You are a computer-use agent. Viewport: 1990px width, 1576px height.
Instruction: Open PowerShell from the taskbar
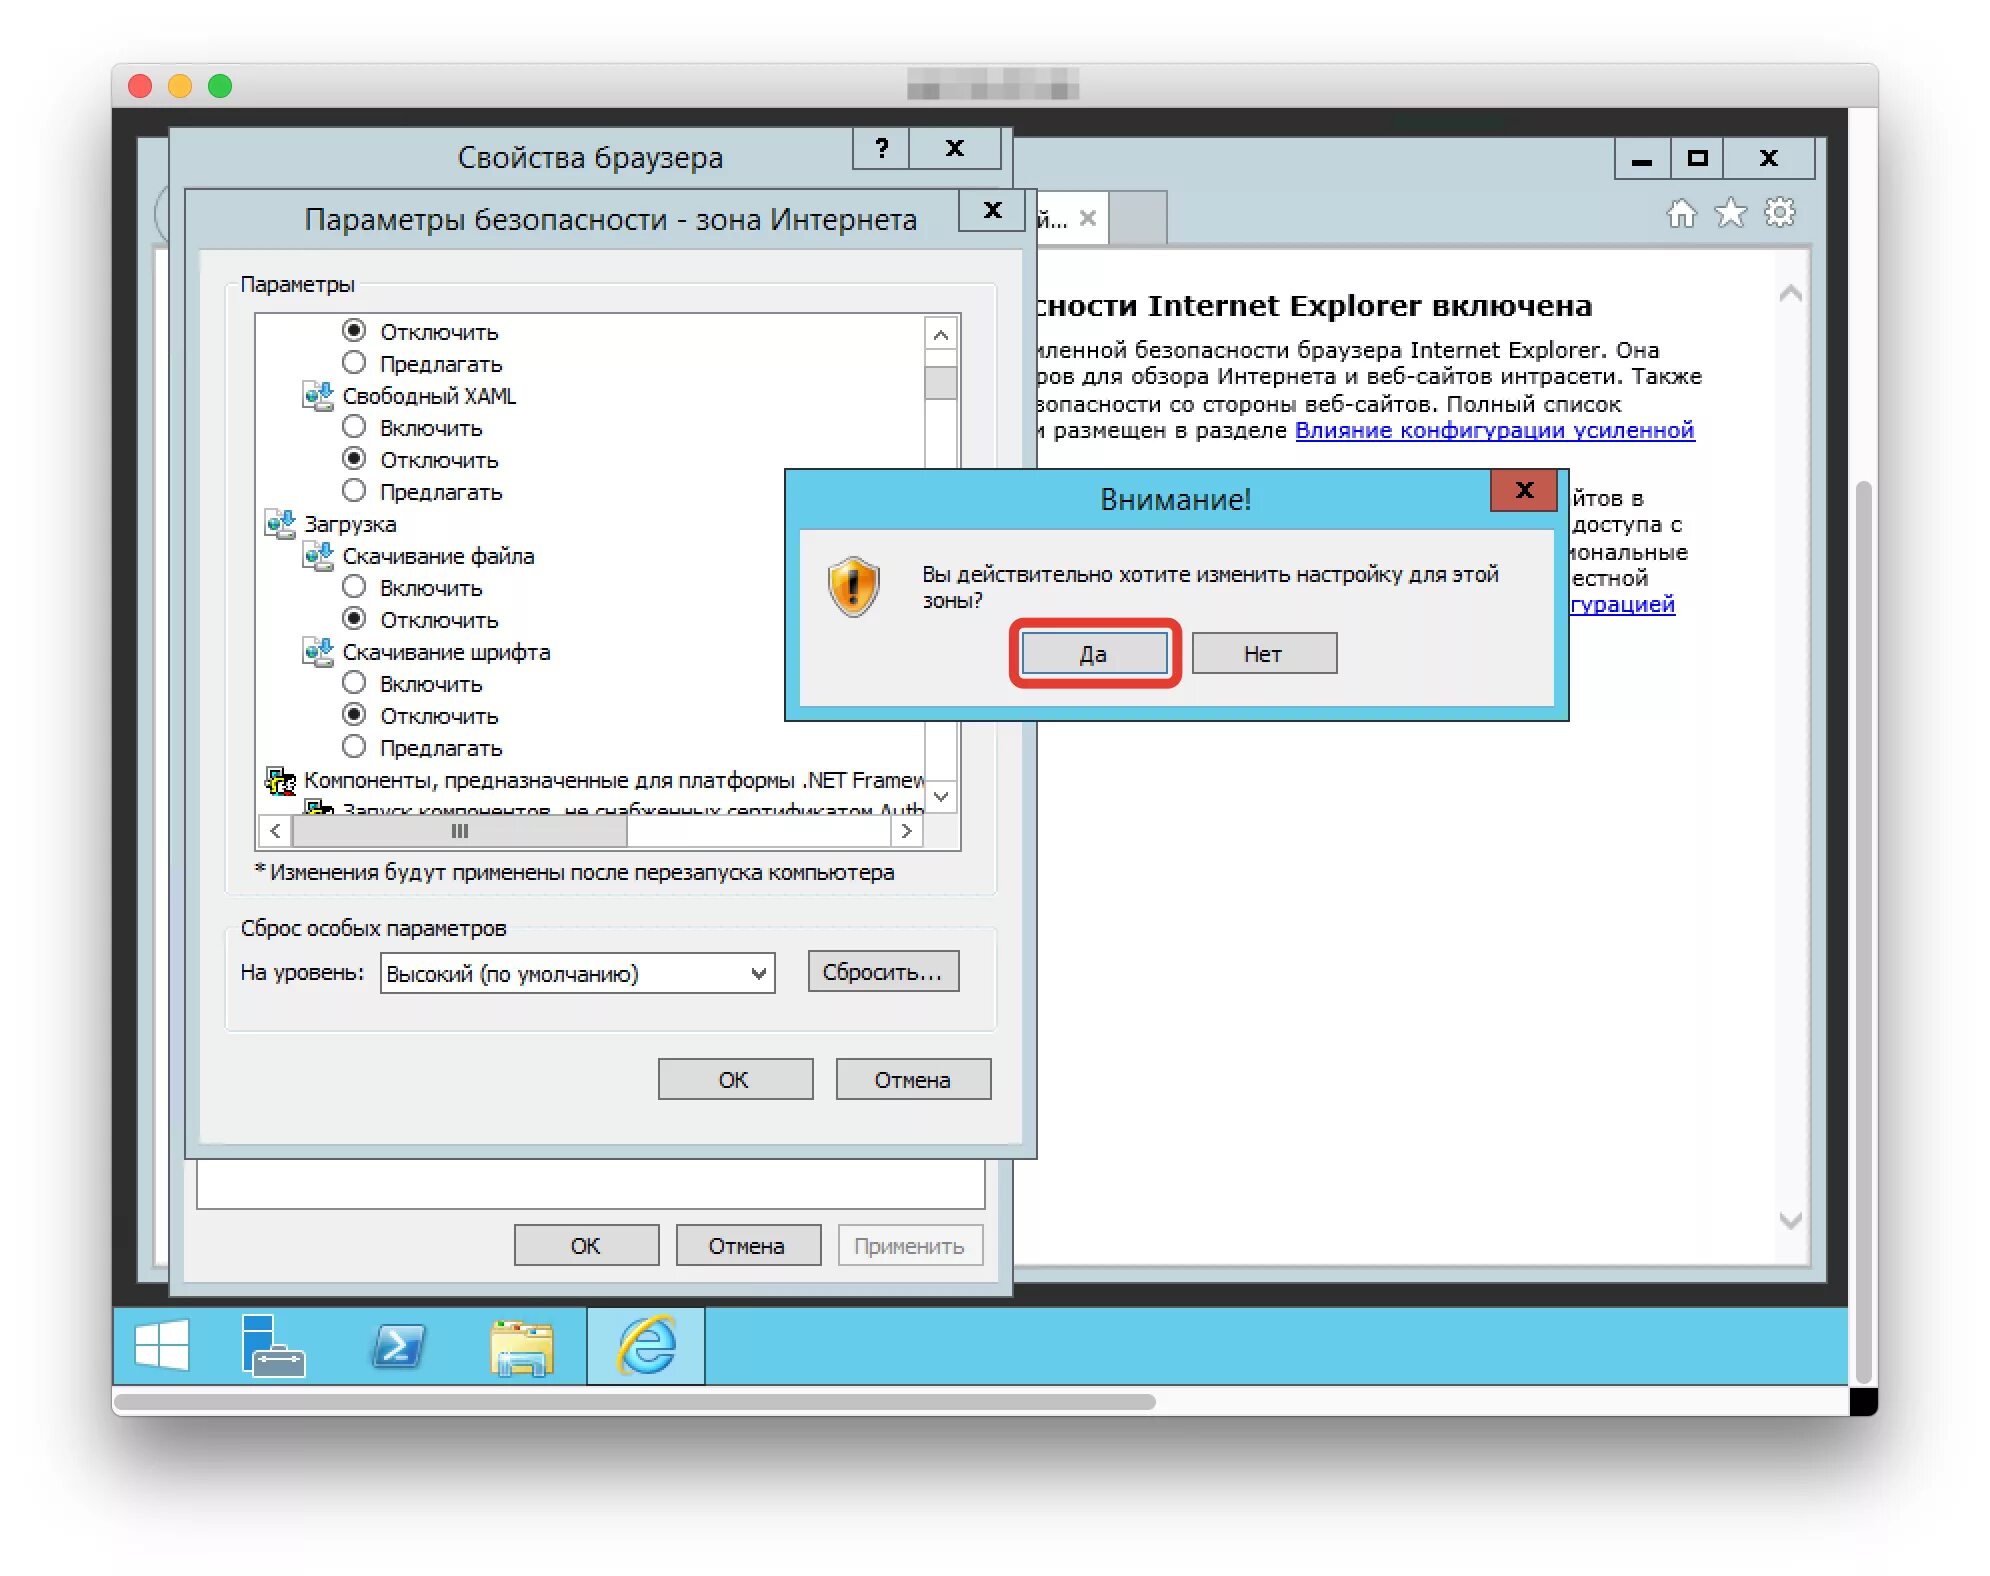click(398, 1346)
